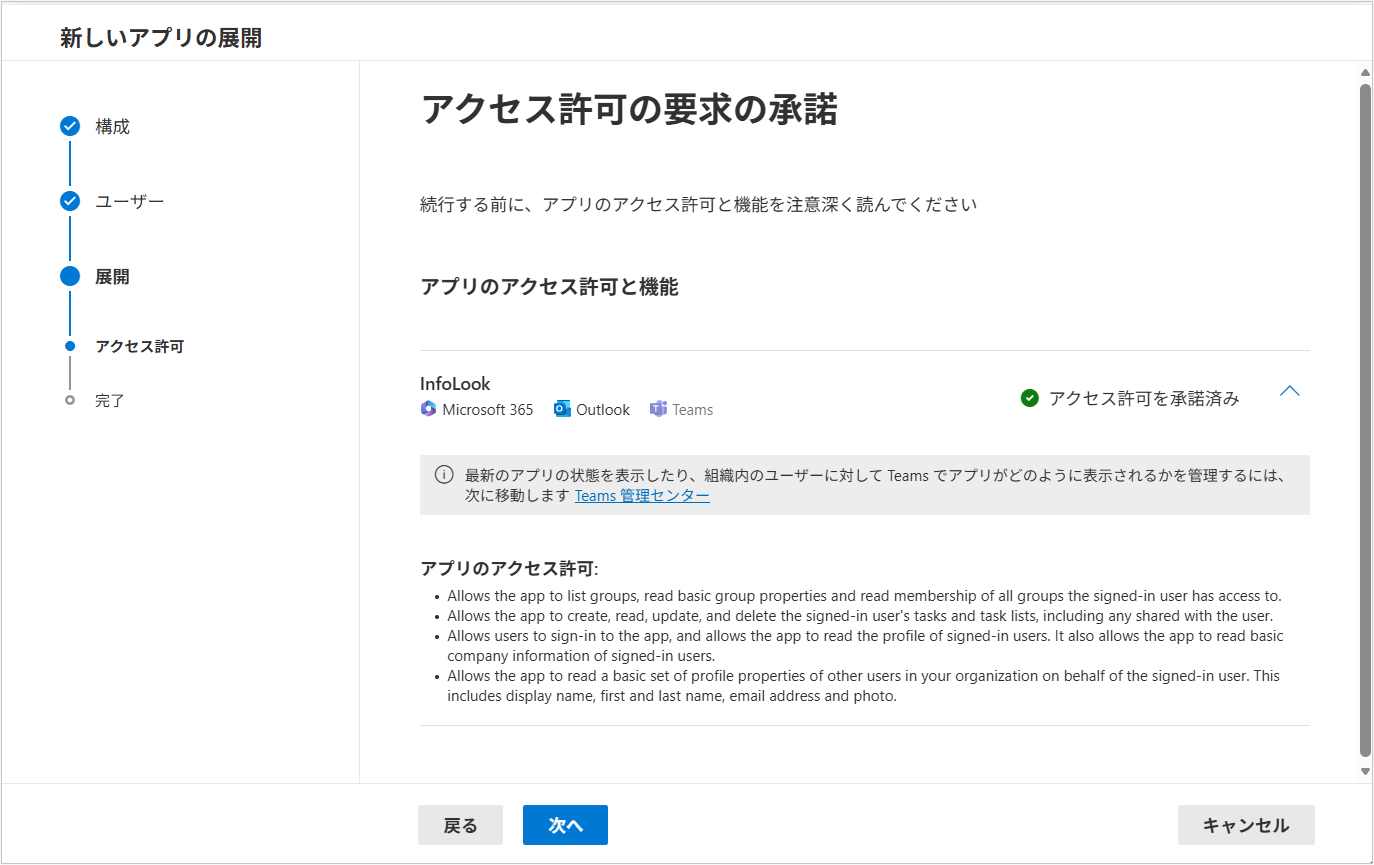Click the scrollbar down arrow
The width and height of the screenshot is (1374, 865).
click(1365, 771)
